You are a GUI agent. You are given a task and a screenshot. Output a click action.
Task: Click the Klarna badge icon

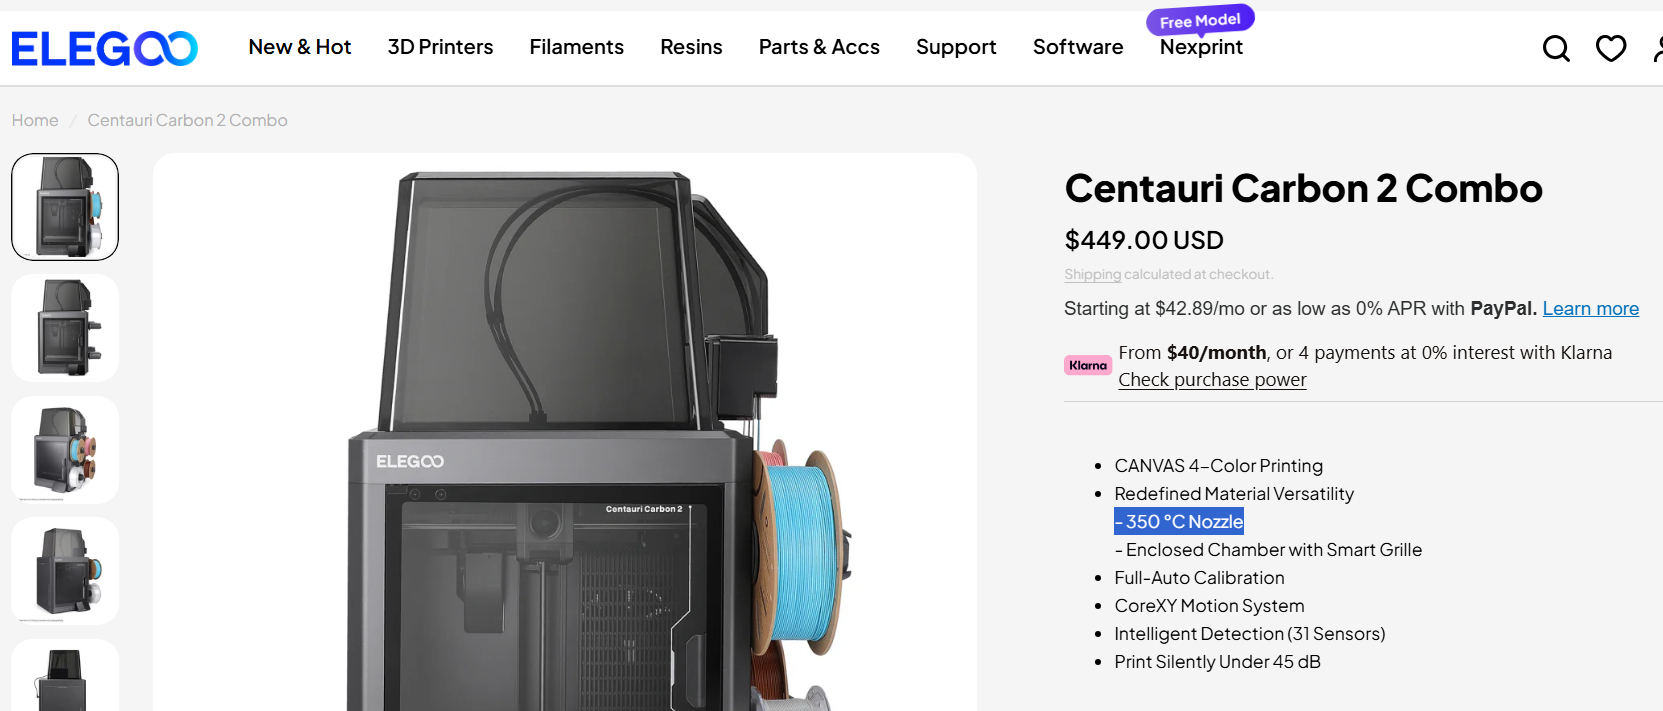coord(1088,365)
